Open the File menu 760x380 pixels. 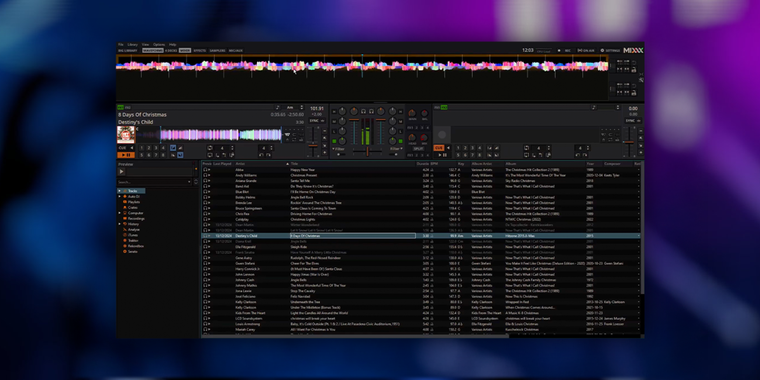[x=121, y=45]
